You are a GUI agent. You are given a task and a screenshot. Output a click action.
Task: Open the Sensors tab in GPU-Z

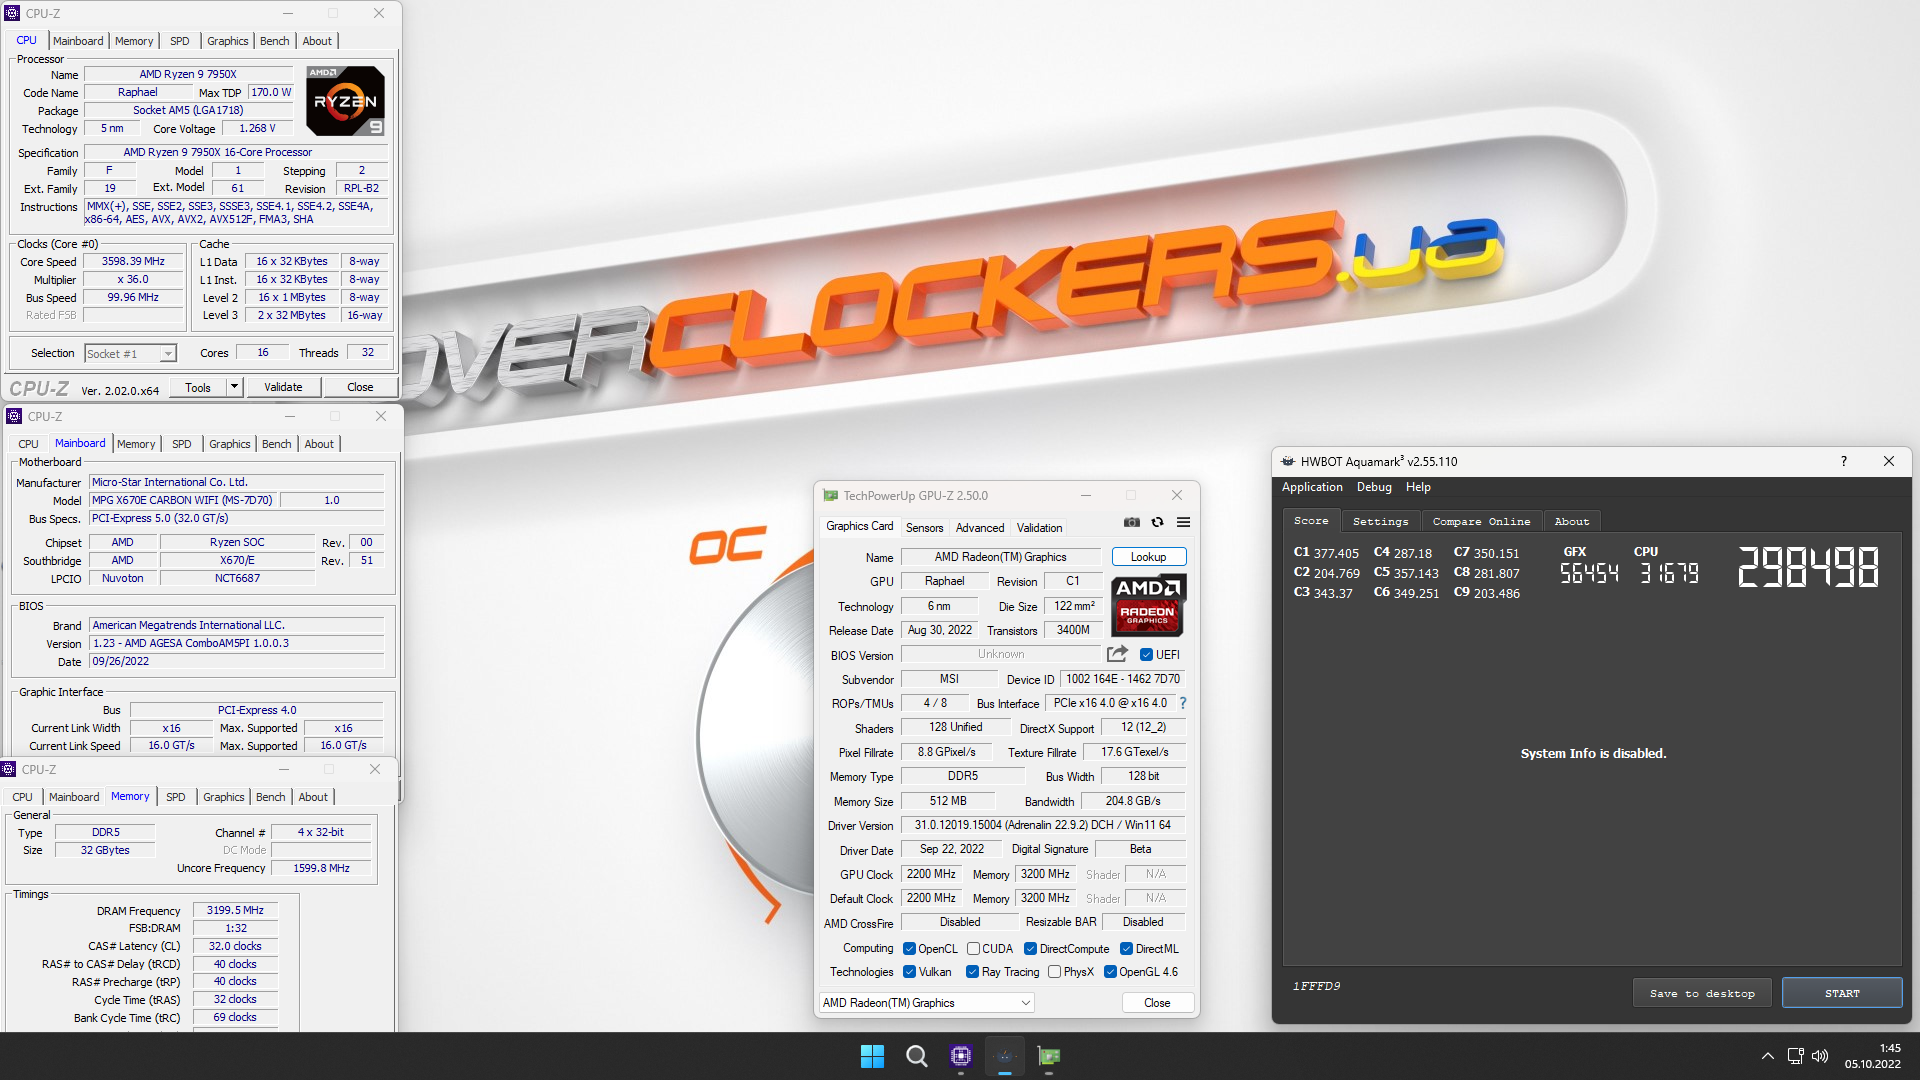click(x=924, y=528)
